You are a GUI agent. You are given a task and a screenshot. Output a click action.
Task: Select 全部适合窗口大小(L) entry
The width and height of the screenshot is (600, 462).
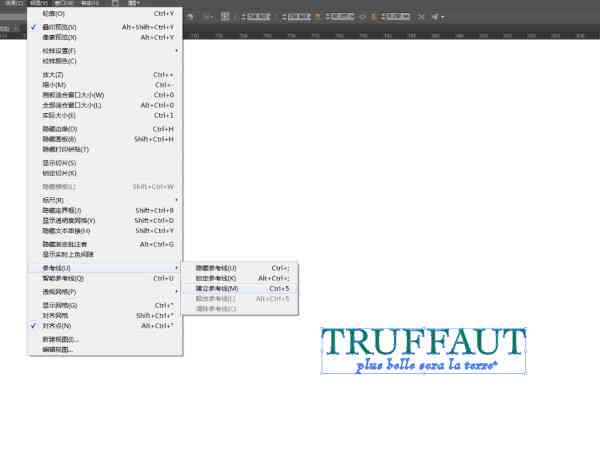click(105, 105)
